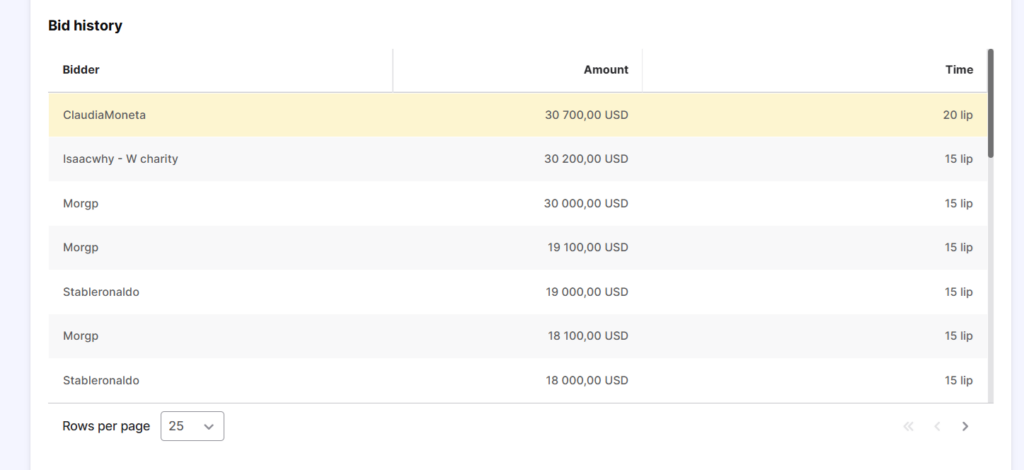
Task: Click the Rows per page label
Action: tap(106, 426)
